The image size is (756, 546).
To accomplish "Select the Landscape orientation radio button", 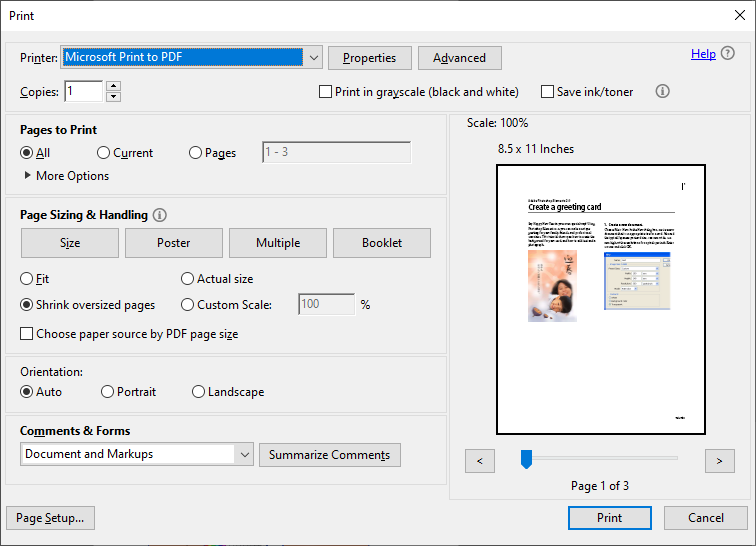I will coord(198,392).
